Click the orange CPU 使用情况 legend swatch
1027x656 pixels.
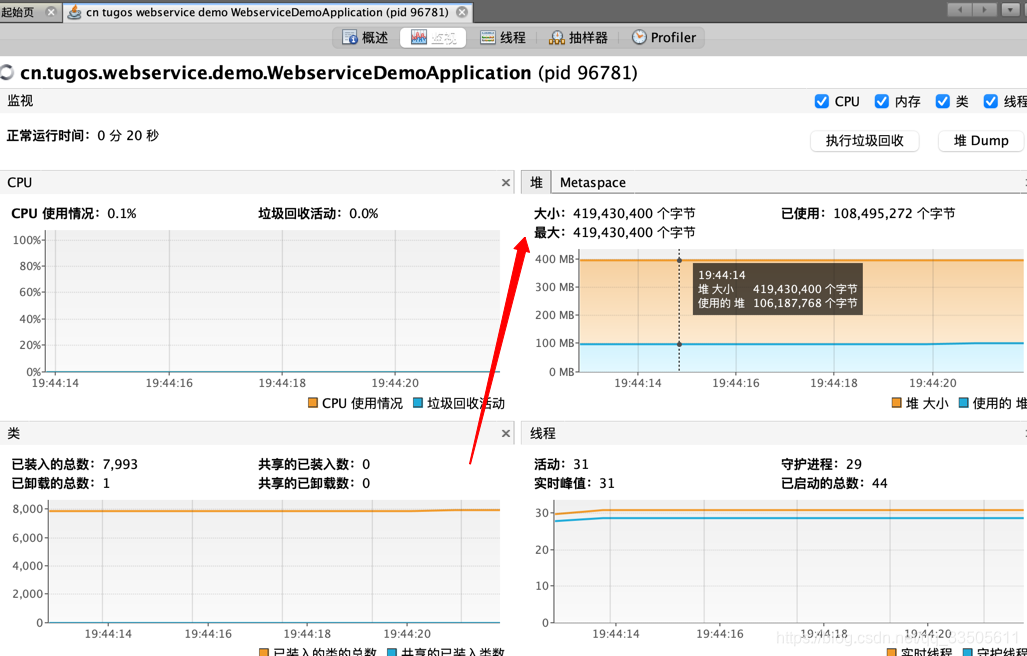click(x=313, y=403)
